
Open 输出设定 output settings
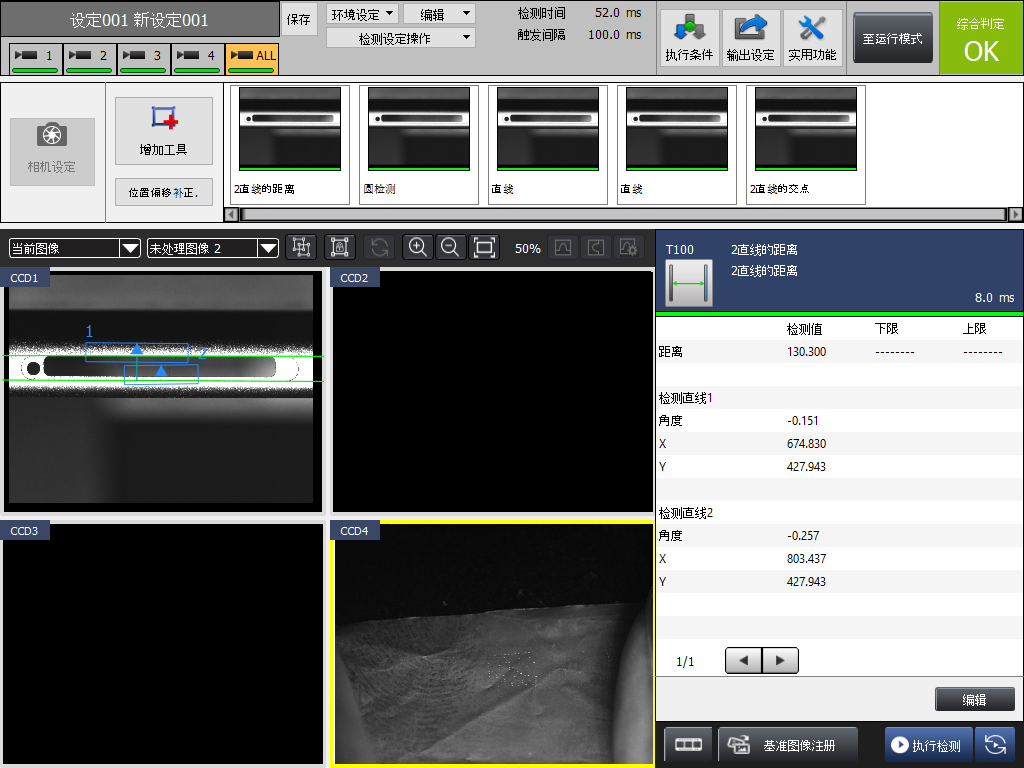coord(750,39)
